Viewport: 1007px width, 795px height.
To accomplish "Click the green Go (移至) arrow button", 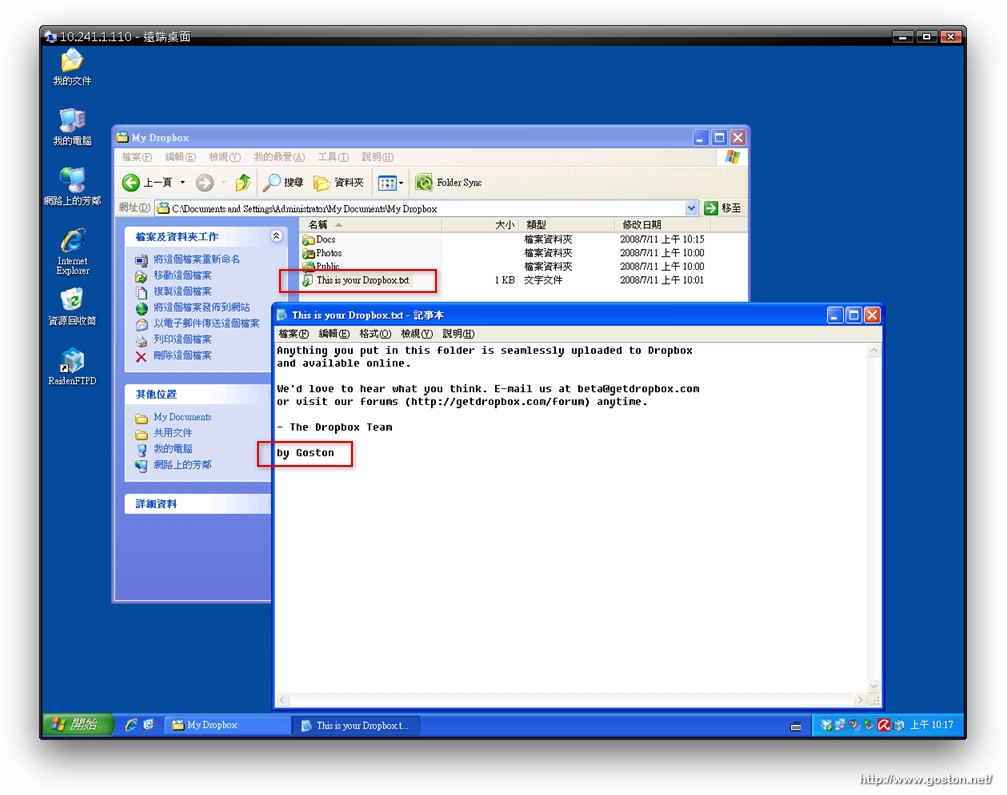I will tap(710, 208).
